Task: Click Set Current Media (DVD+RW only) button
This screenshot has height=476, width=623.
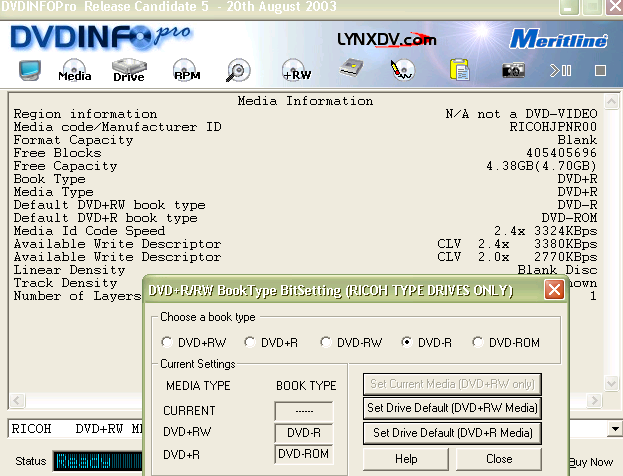Action: (452, 384)
